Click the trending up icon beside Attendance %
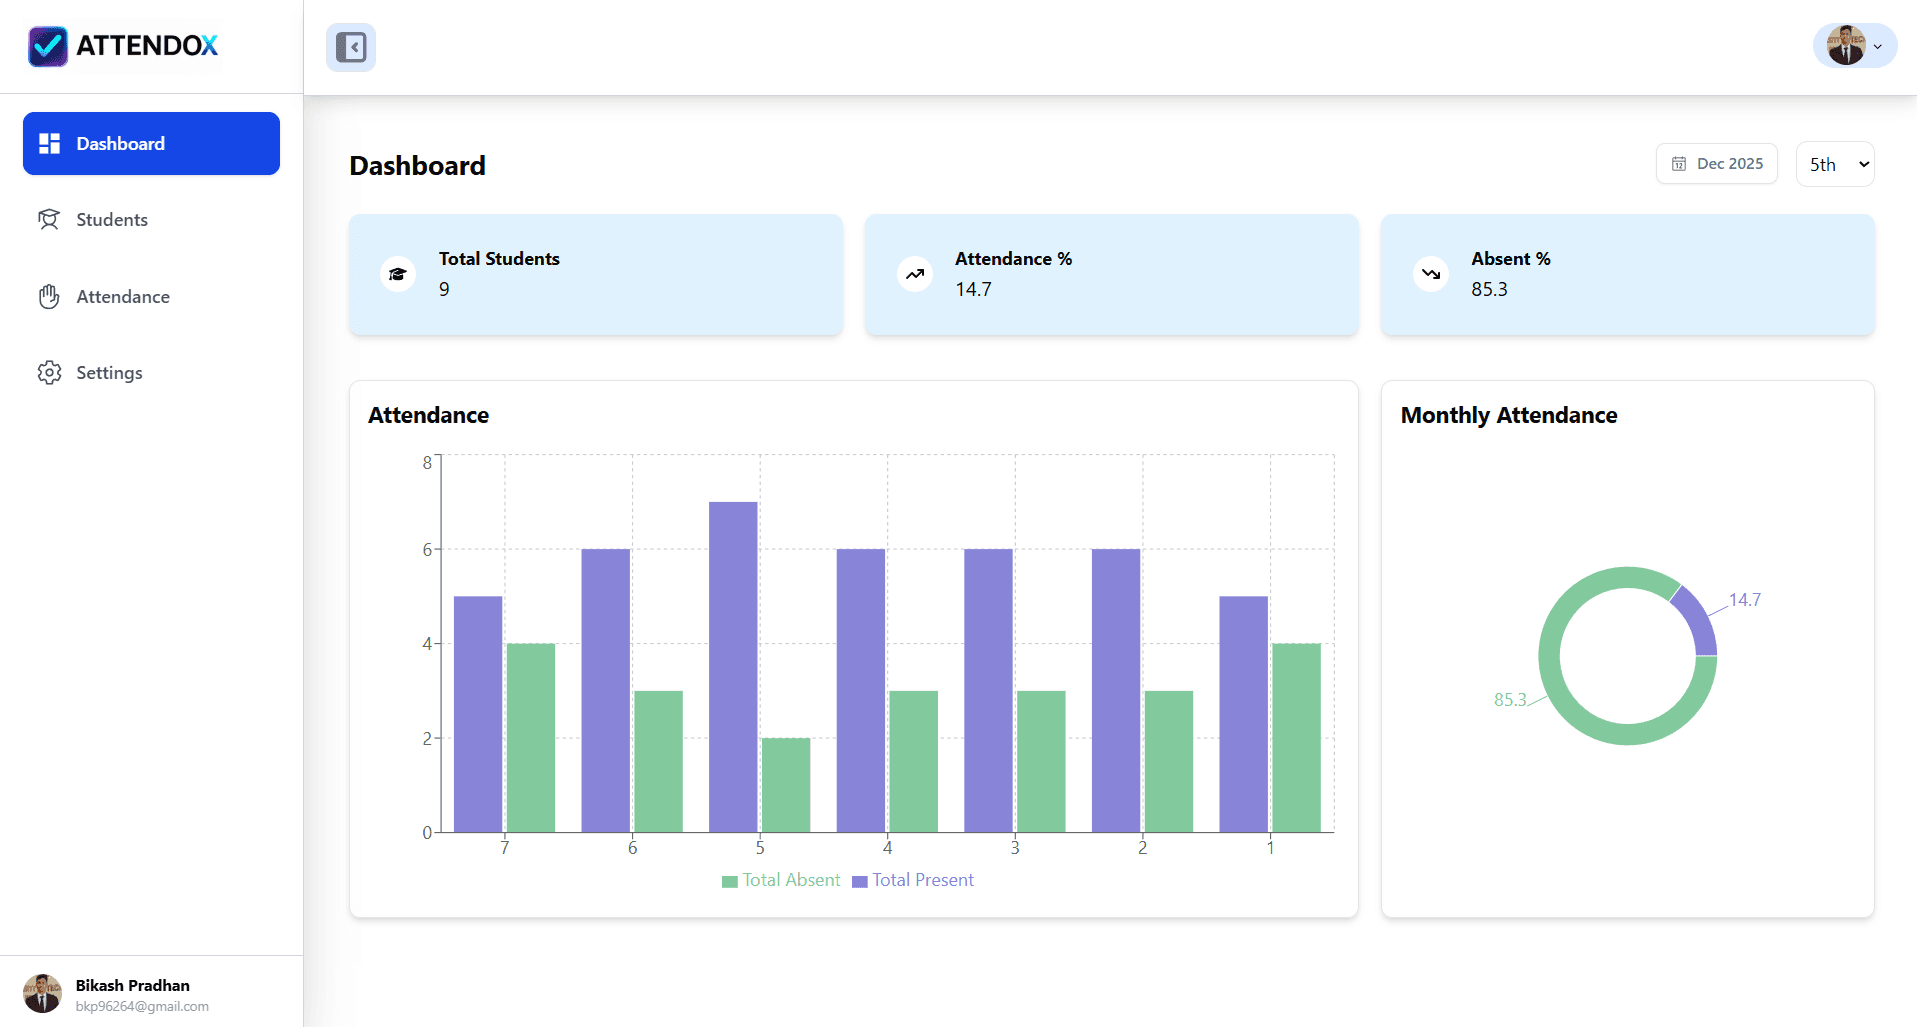This screenshot has height=1027, width=1917. [914, 274]
